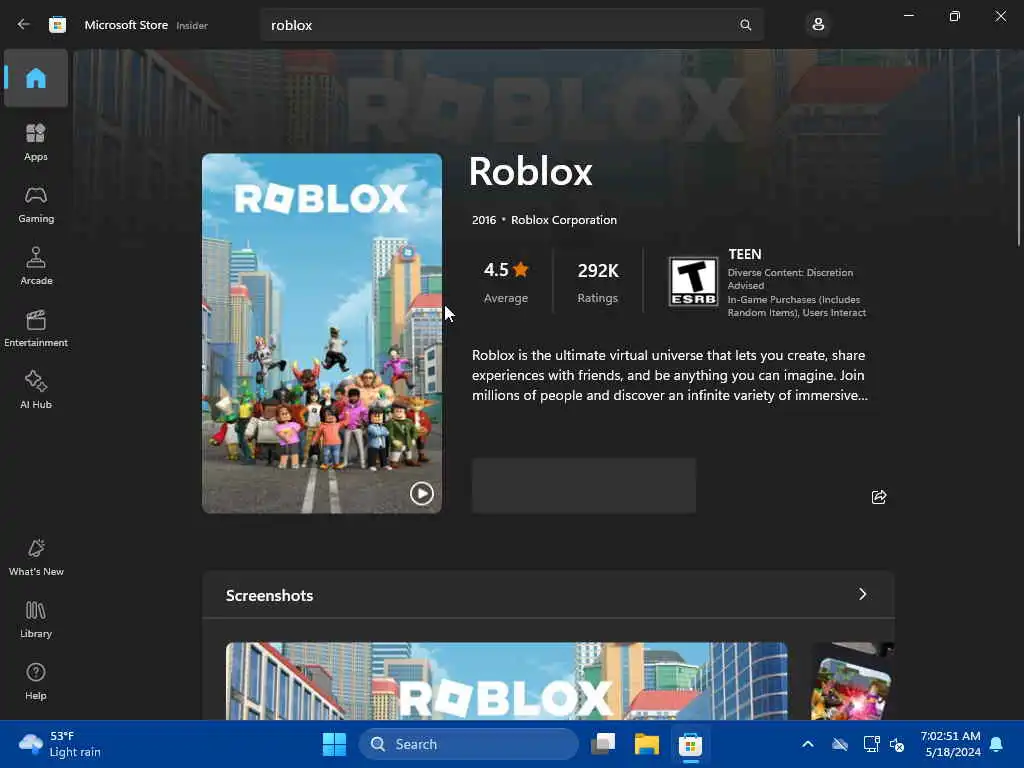Share the Roblox app page

pyautogui.click(x=878, y=497)
